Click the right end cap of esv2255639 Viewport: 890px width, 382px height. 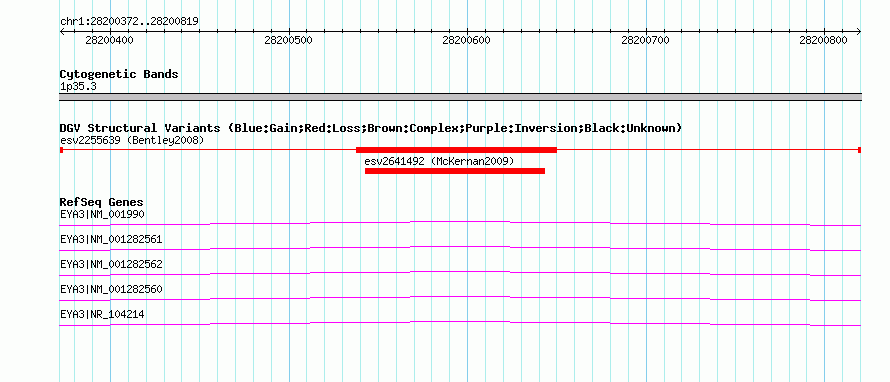click(860, 150)
